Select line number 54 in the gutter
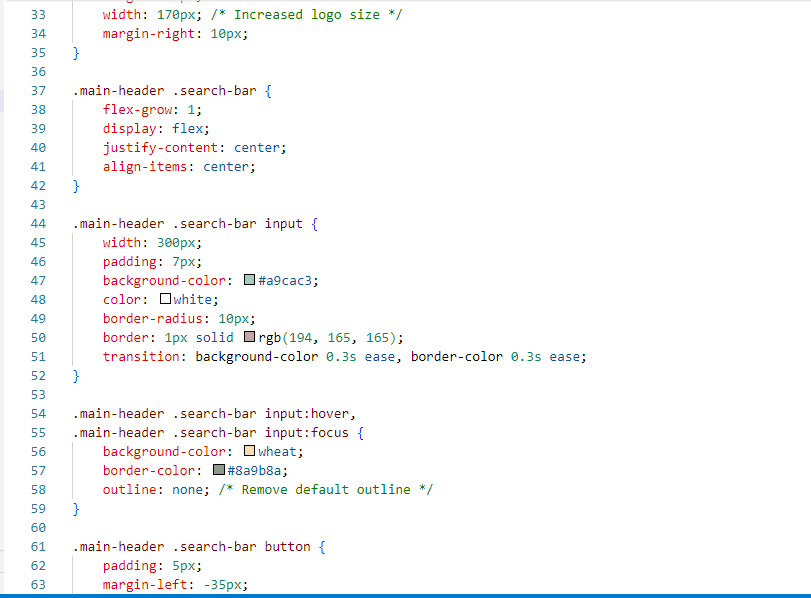Viewport: 811px width, 598px height. point(38,413)
